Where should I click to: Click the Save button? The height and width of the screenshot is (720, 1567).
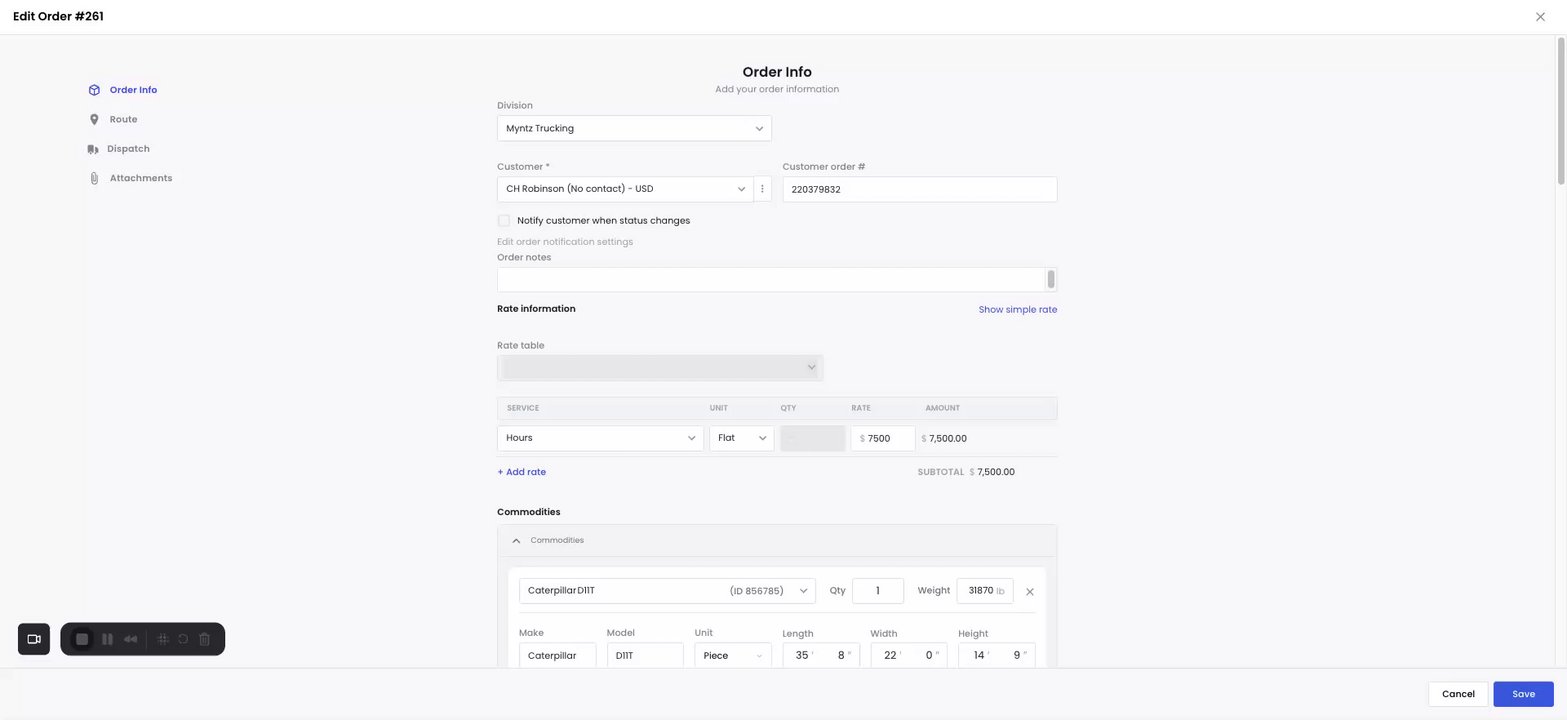[1522, 694]
